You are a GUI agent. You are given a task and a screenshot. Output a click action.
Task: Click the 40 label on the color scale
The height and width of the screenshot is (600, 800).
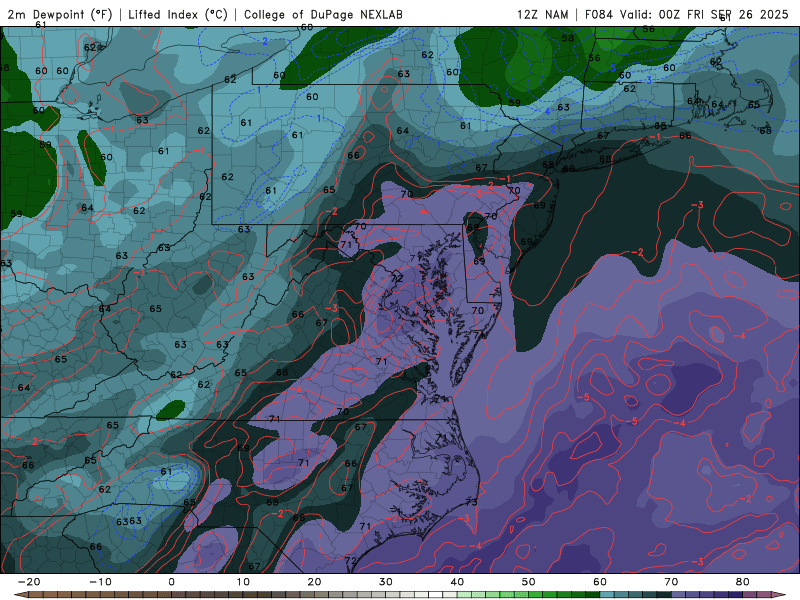(457, 582)
